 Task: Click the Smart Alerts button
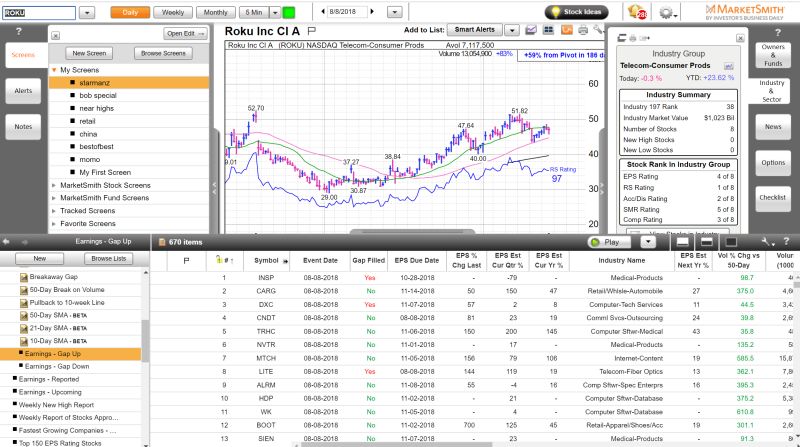(x=474, y=30)
